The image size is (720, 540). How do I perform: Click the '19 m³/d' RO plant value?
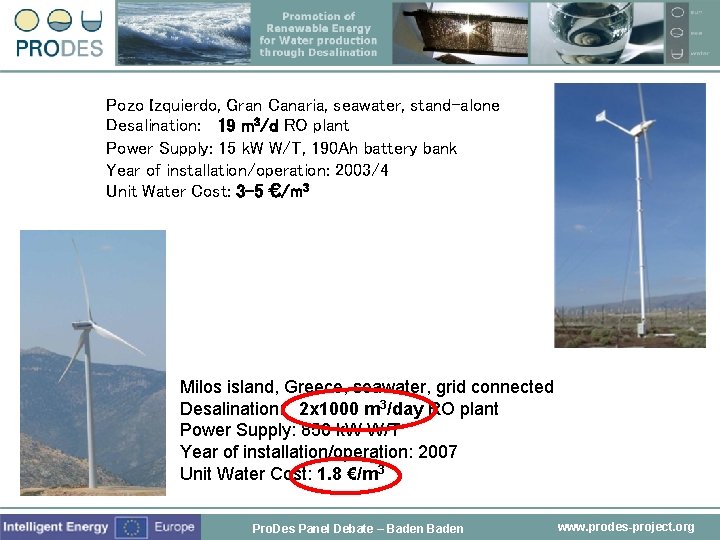point(248,125)
